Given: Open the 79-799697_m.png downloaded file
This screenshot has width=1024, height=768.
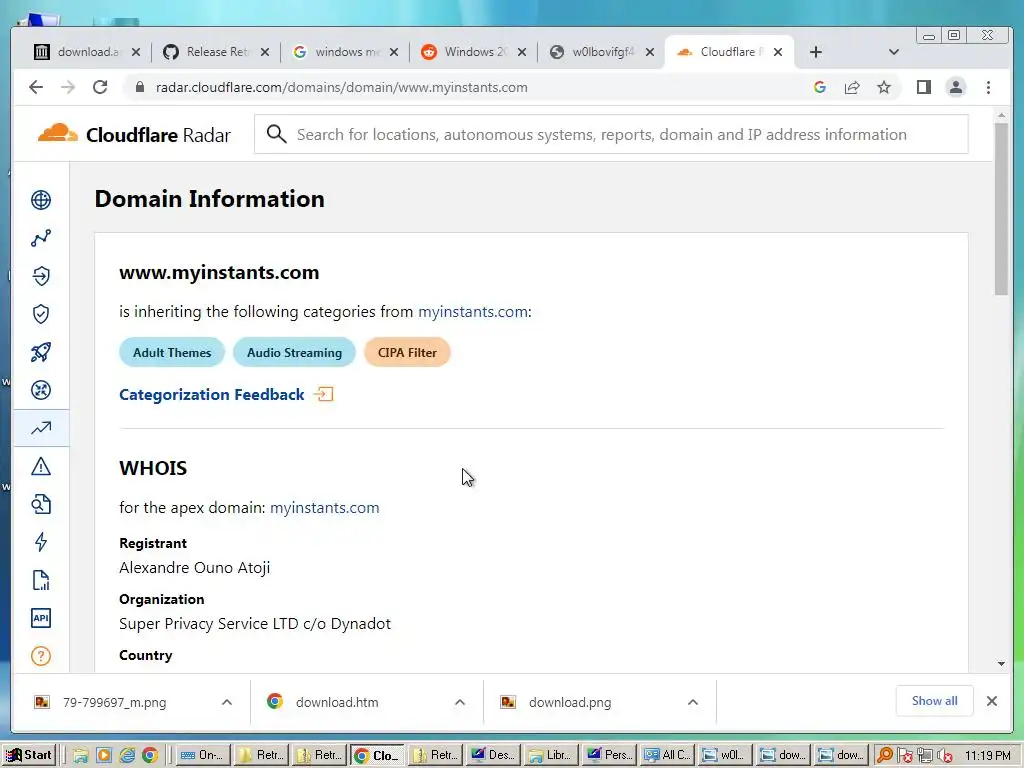Looking at the screenshot, I should (114, 702).
